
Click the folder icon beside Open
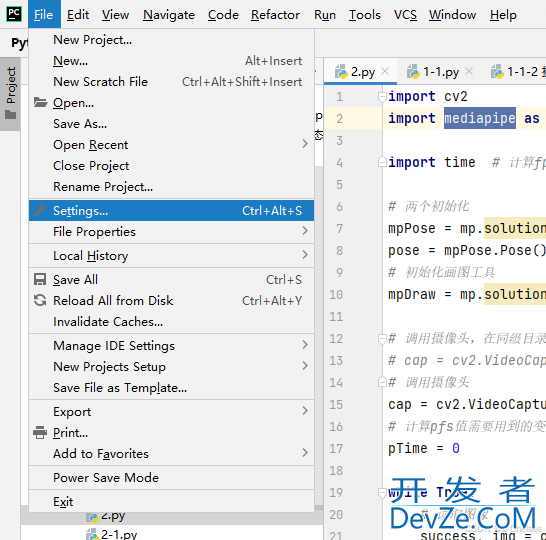[40, 102]
